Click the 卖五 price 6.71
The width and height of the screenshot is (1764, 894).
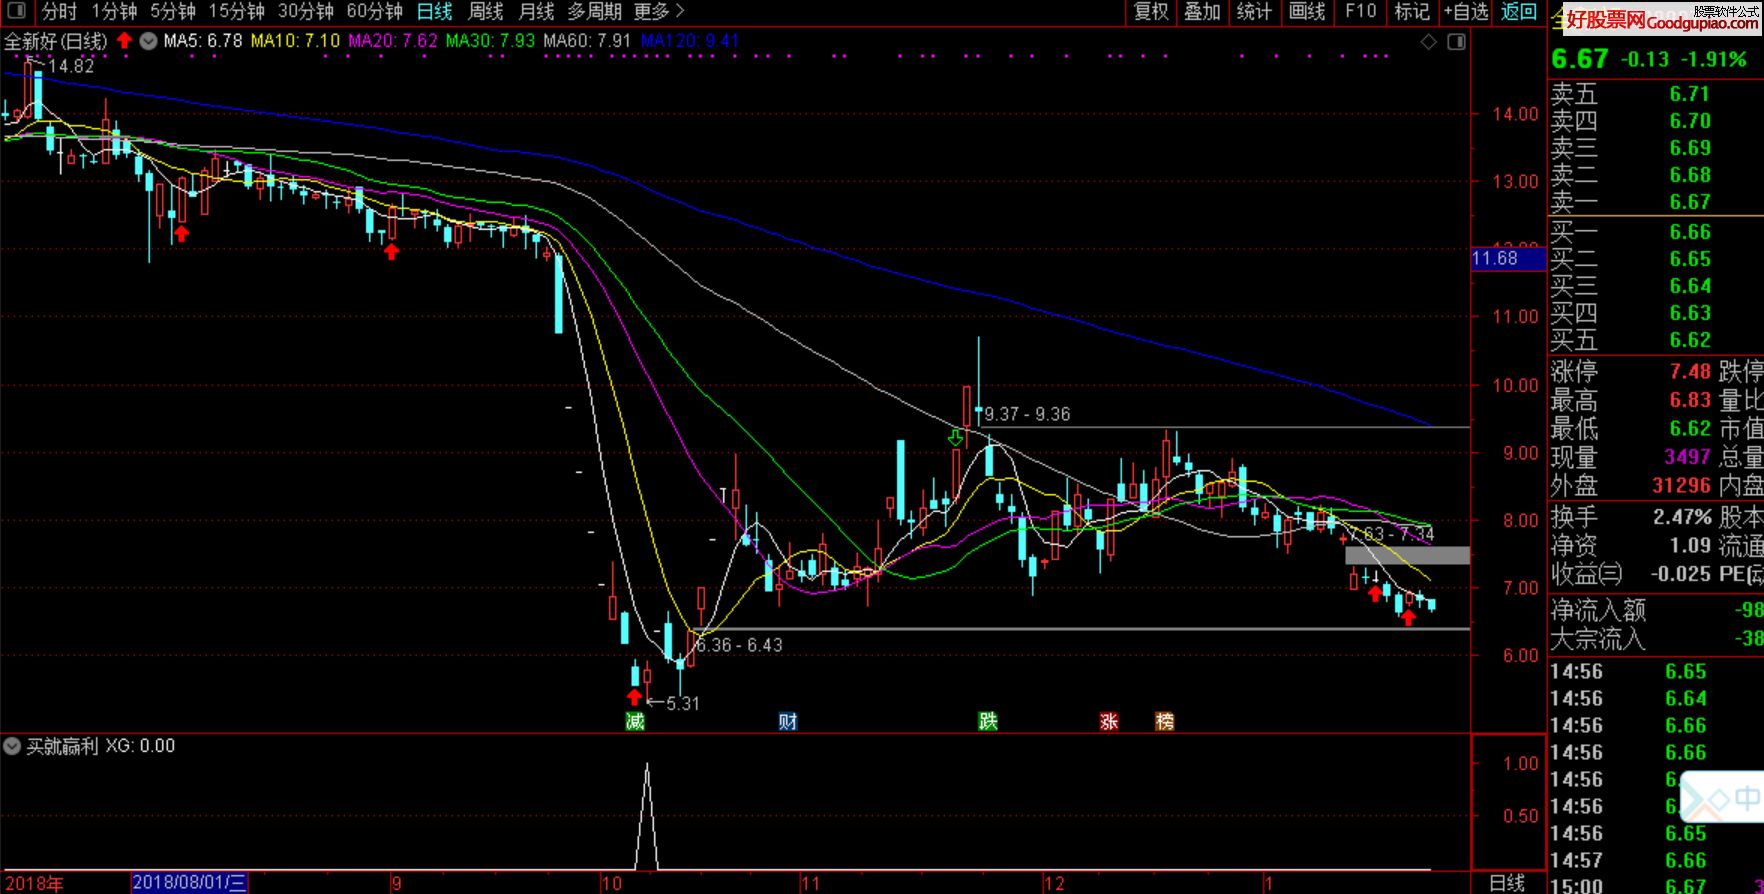coord(1690,94)
